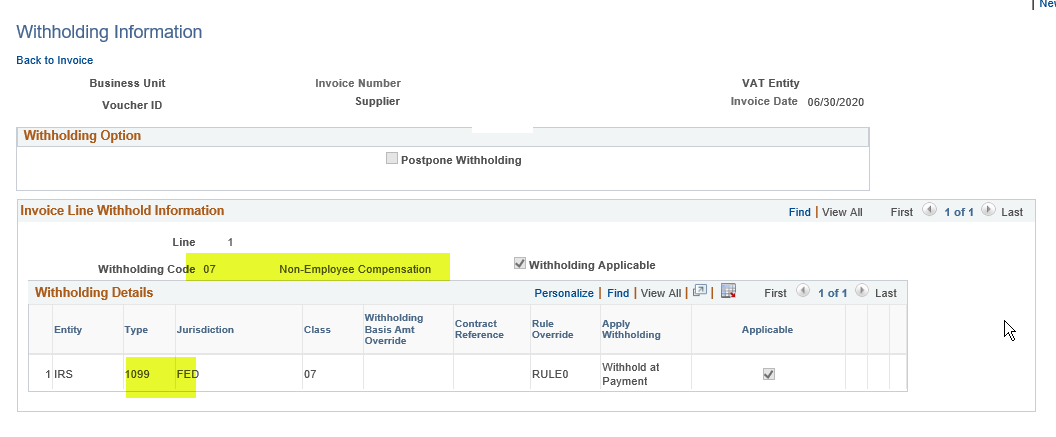Select the IRS entity cell

tap(63, 374)
